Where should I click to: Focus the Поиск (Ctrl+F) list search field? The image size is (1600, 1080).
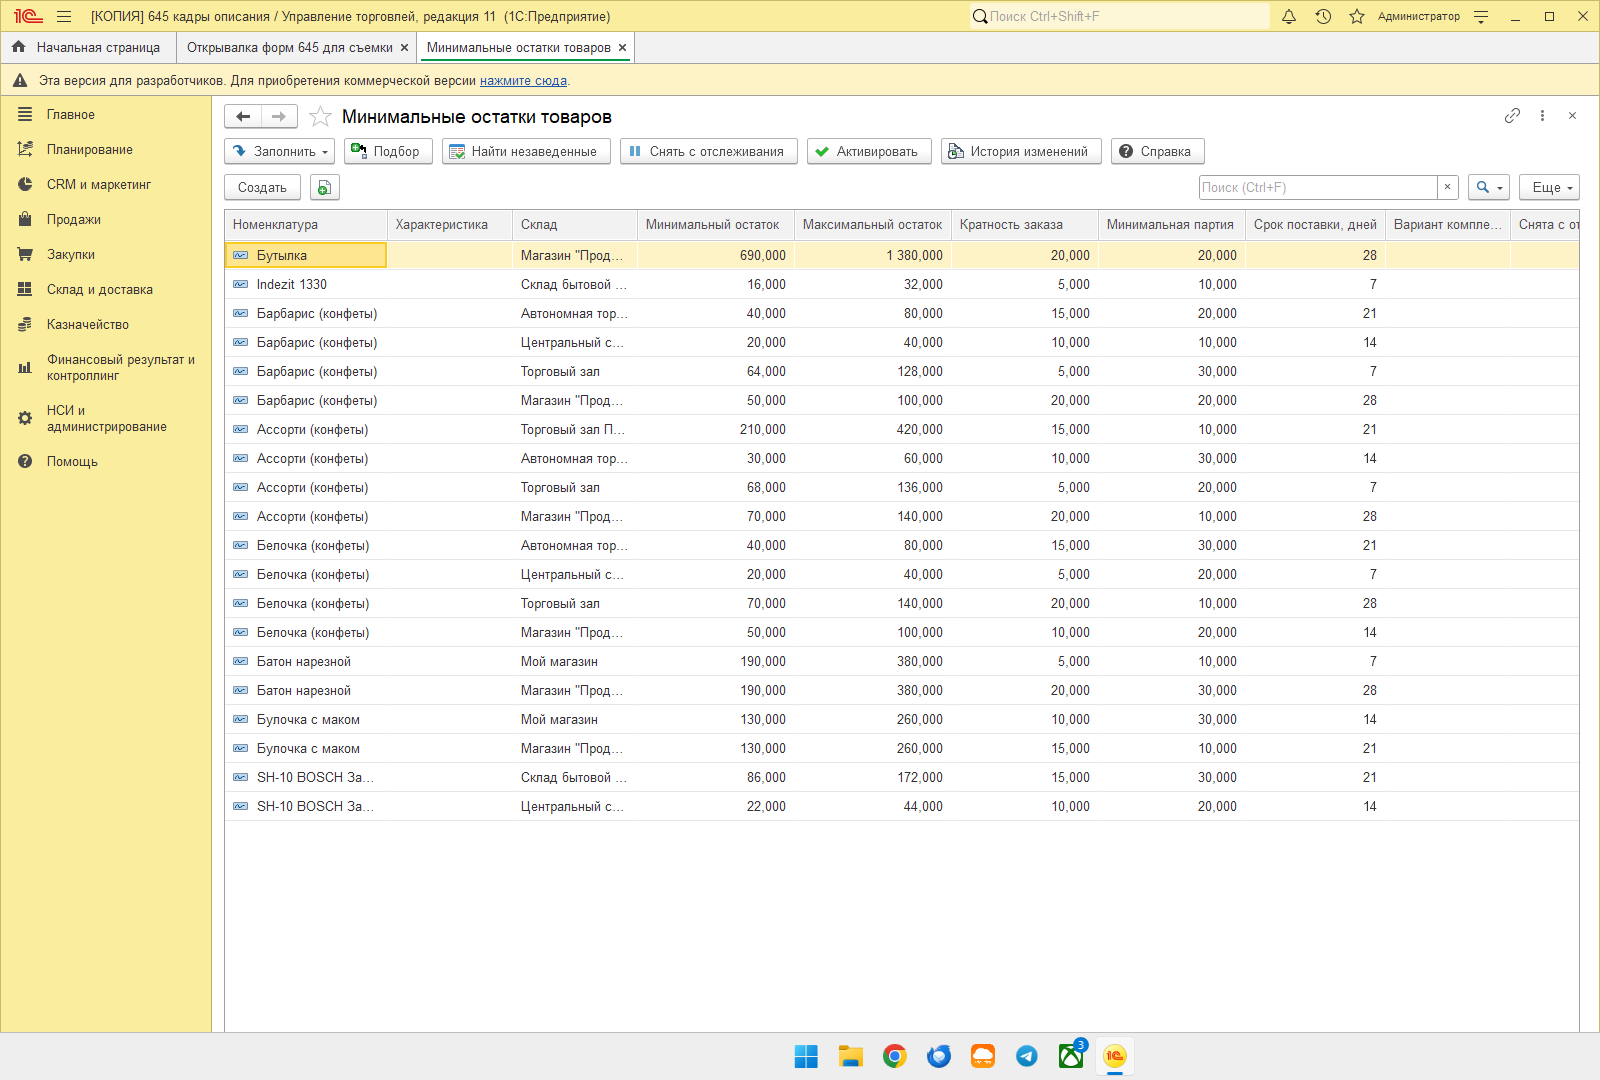click(x=1318, y=187)
